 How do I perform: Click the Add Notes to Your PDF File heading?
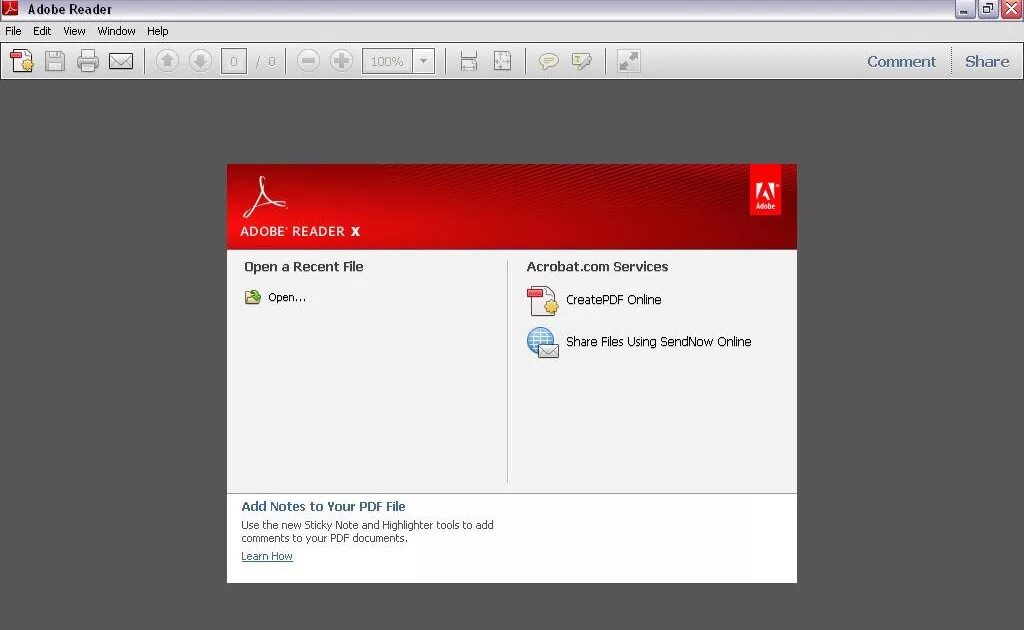323,506
